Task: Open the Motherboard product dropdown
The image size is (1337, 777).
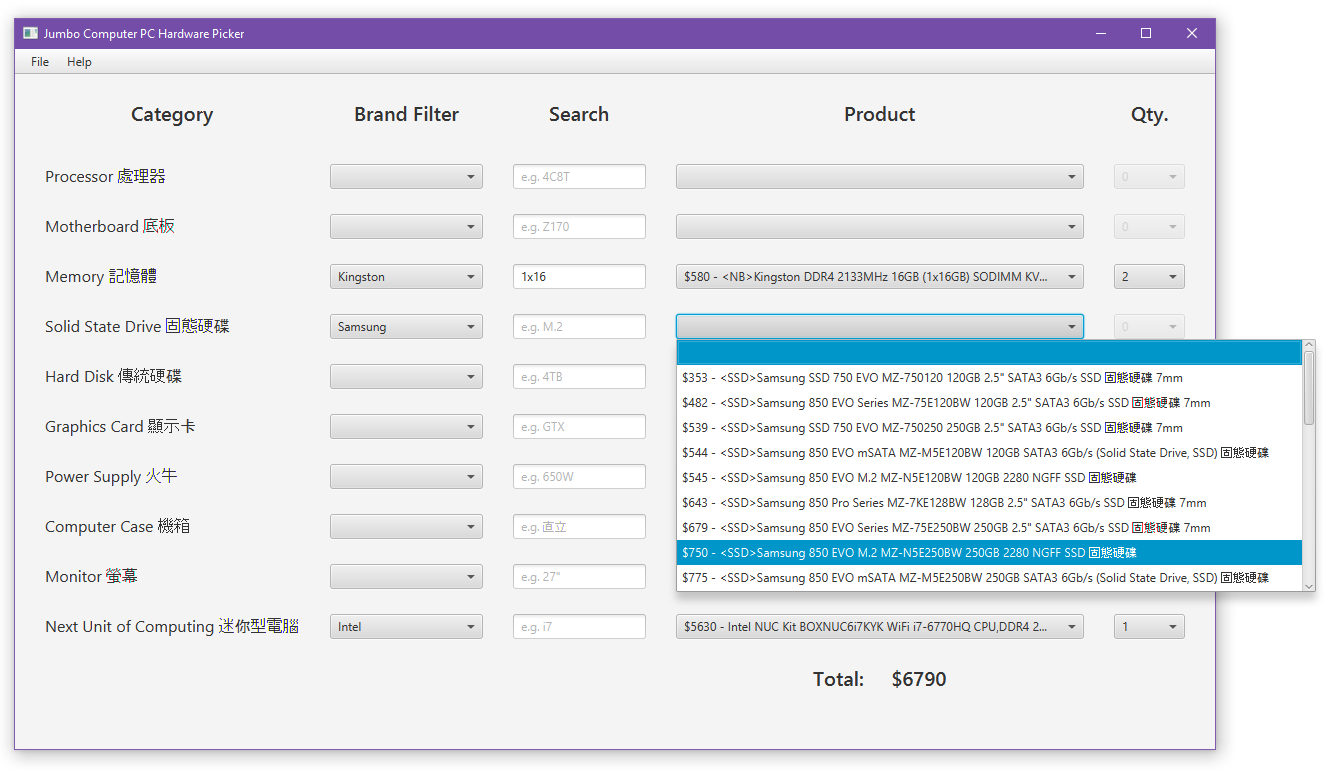Action: (x=880, y=227)
